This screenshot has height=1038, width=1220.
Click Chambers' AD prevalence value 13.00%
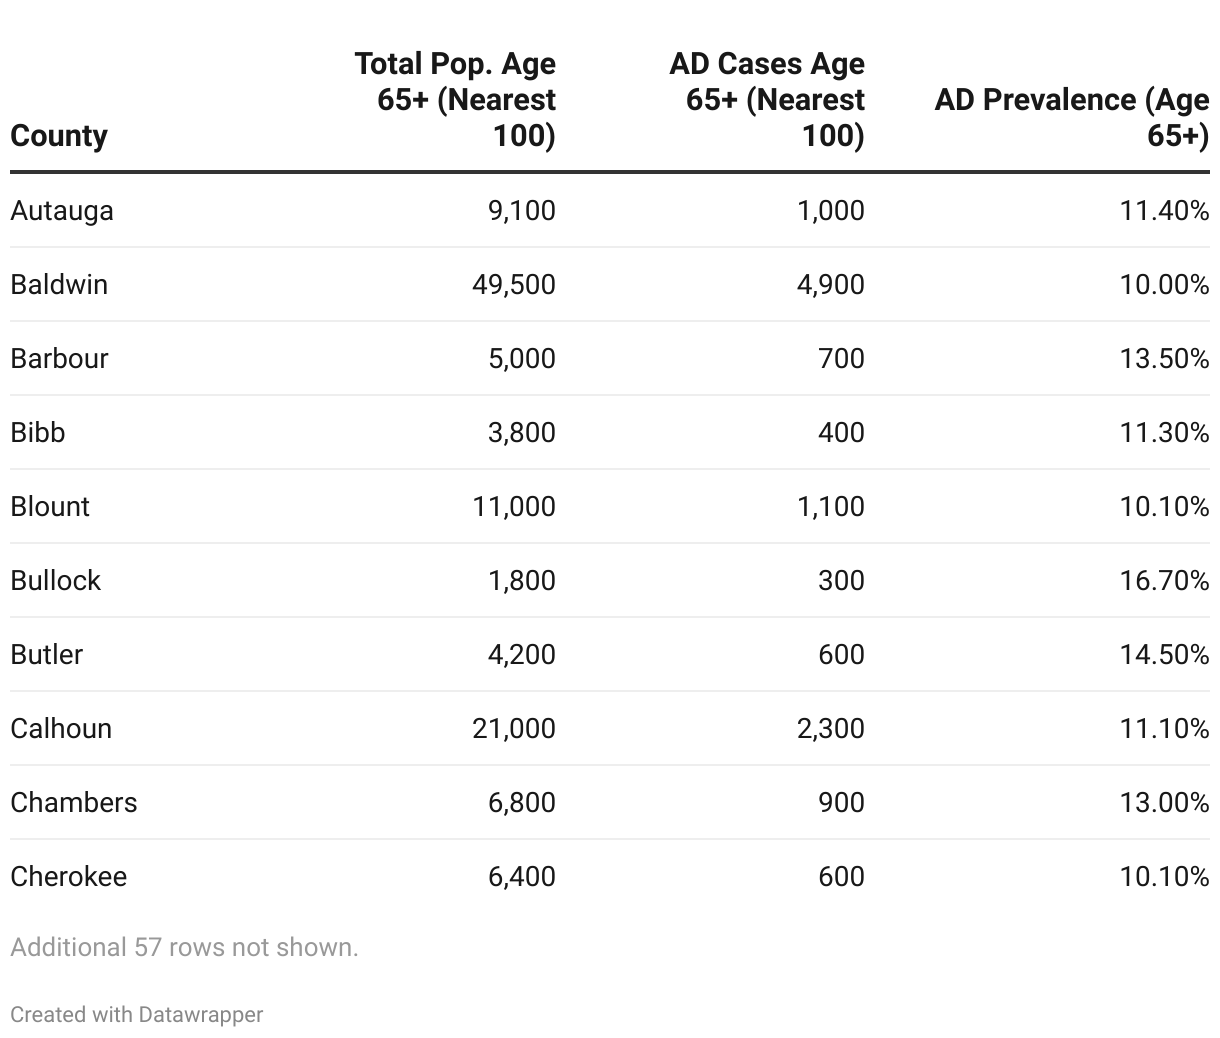[x=1164, y=803]
